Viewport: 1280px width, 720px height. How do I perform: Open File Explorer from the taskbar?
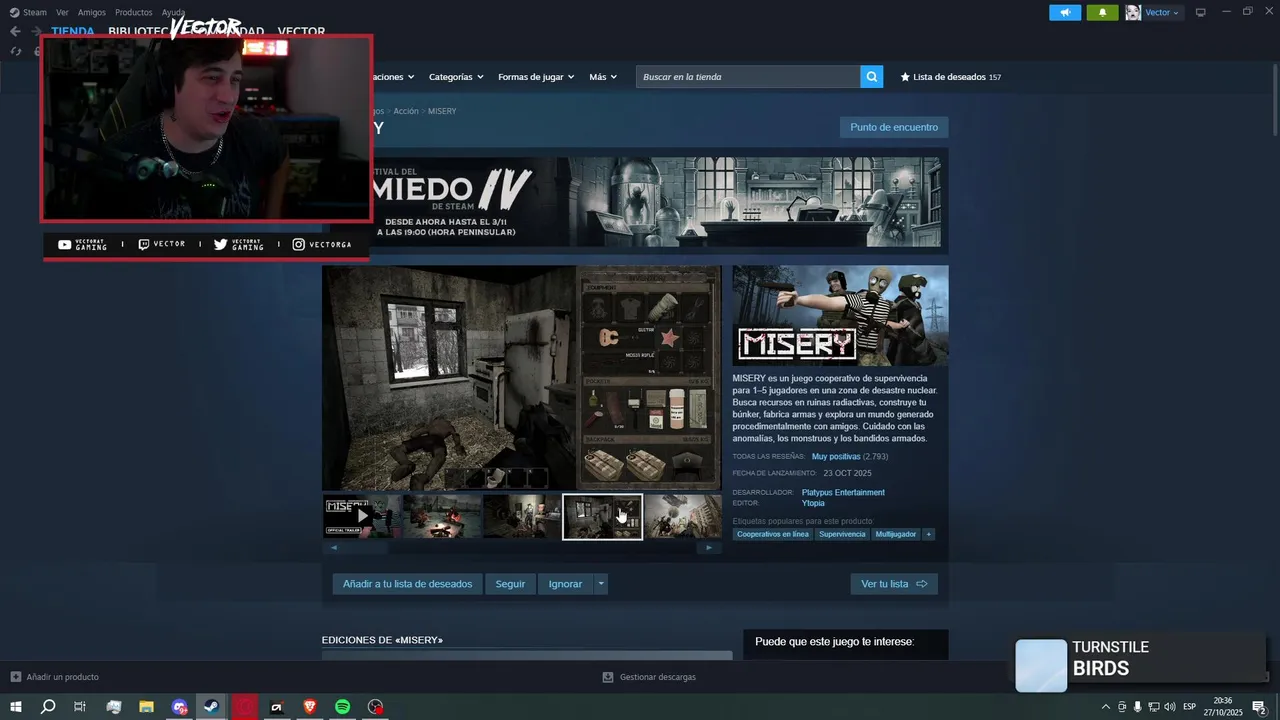(146, 707)
